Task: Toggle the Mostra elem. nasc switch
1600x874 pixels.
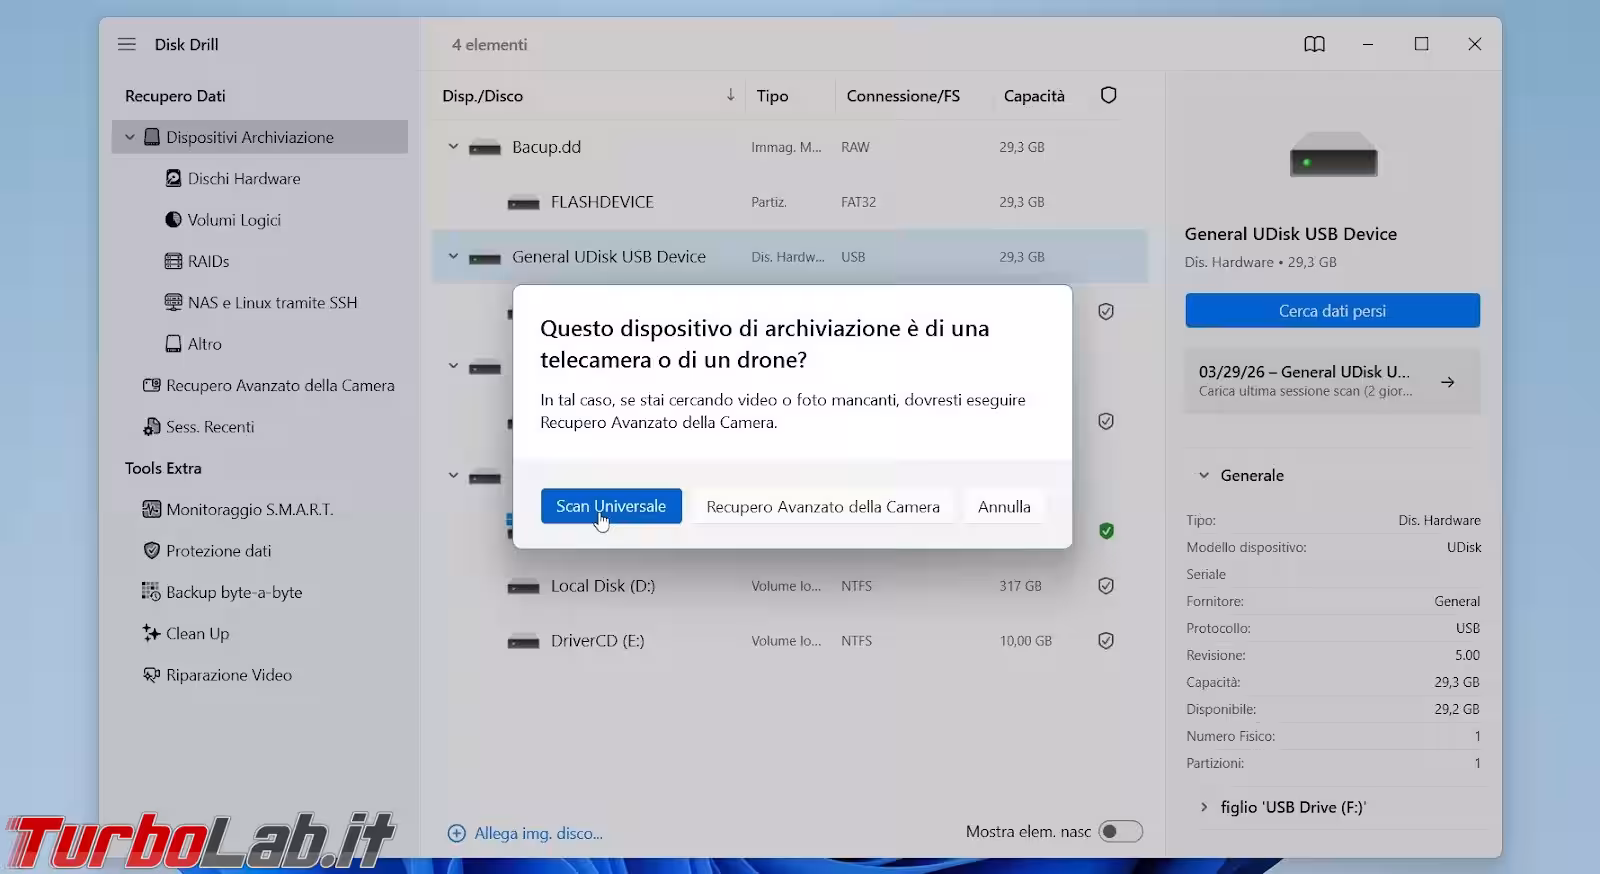Action: (1120, 832)
